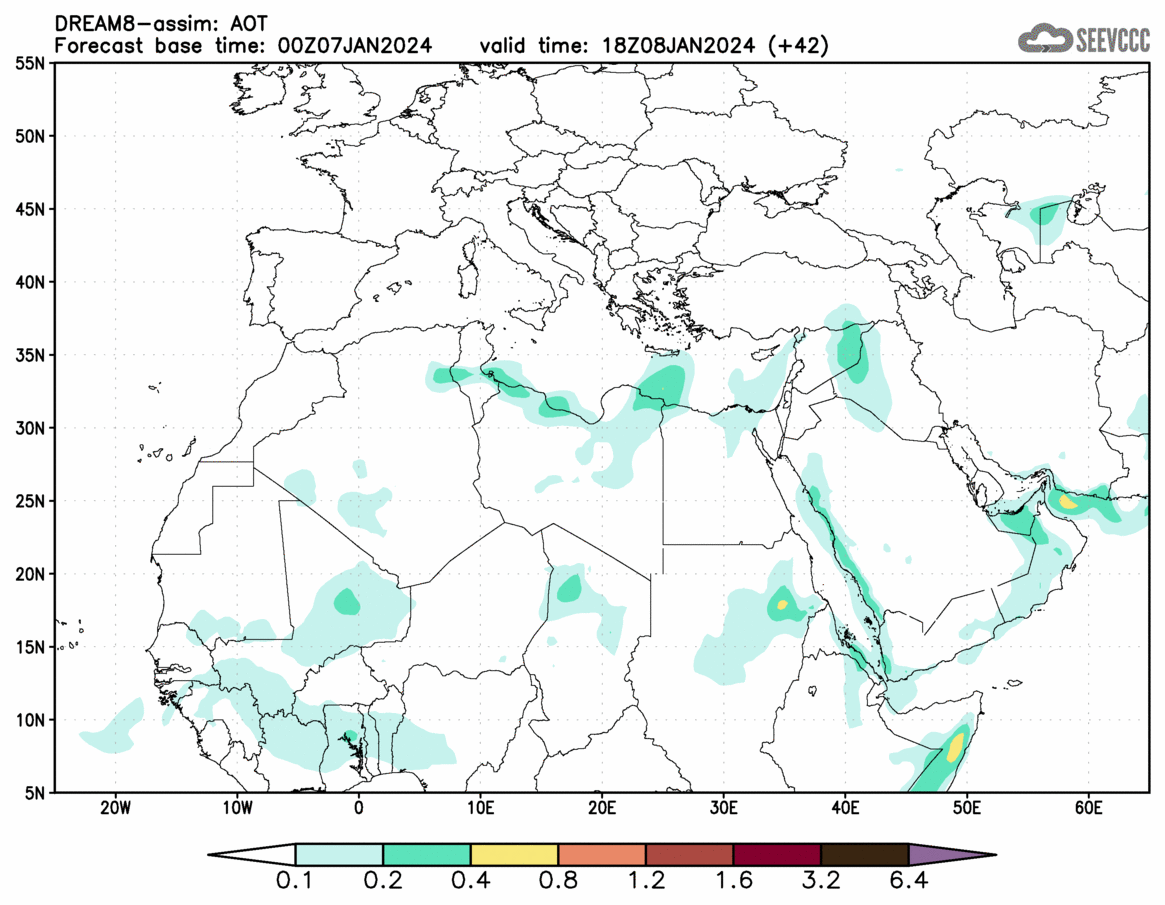Image resolution: width=1165 pixels, height=905 pixels.
Task: Click the '0.2' colorbar value label
Action: (x=383, y=881)
